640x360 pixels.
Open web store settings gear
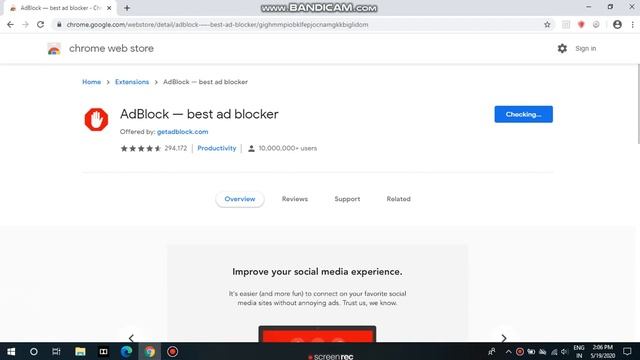tap(562, 49)
